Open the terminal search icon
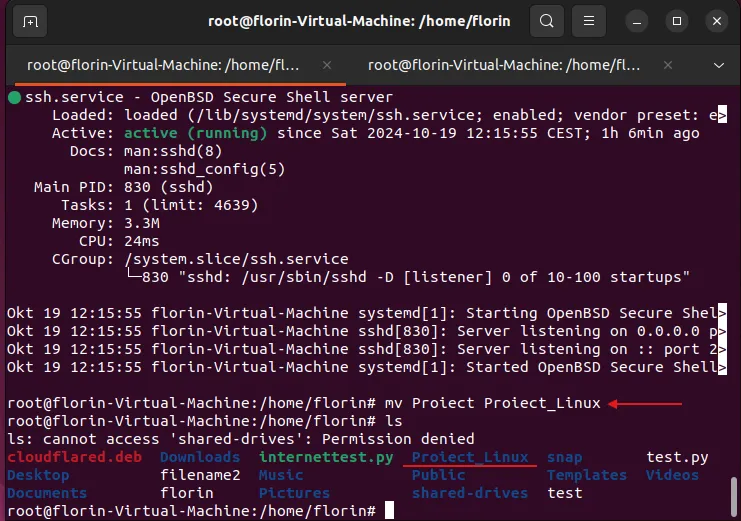 (546, 21)
